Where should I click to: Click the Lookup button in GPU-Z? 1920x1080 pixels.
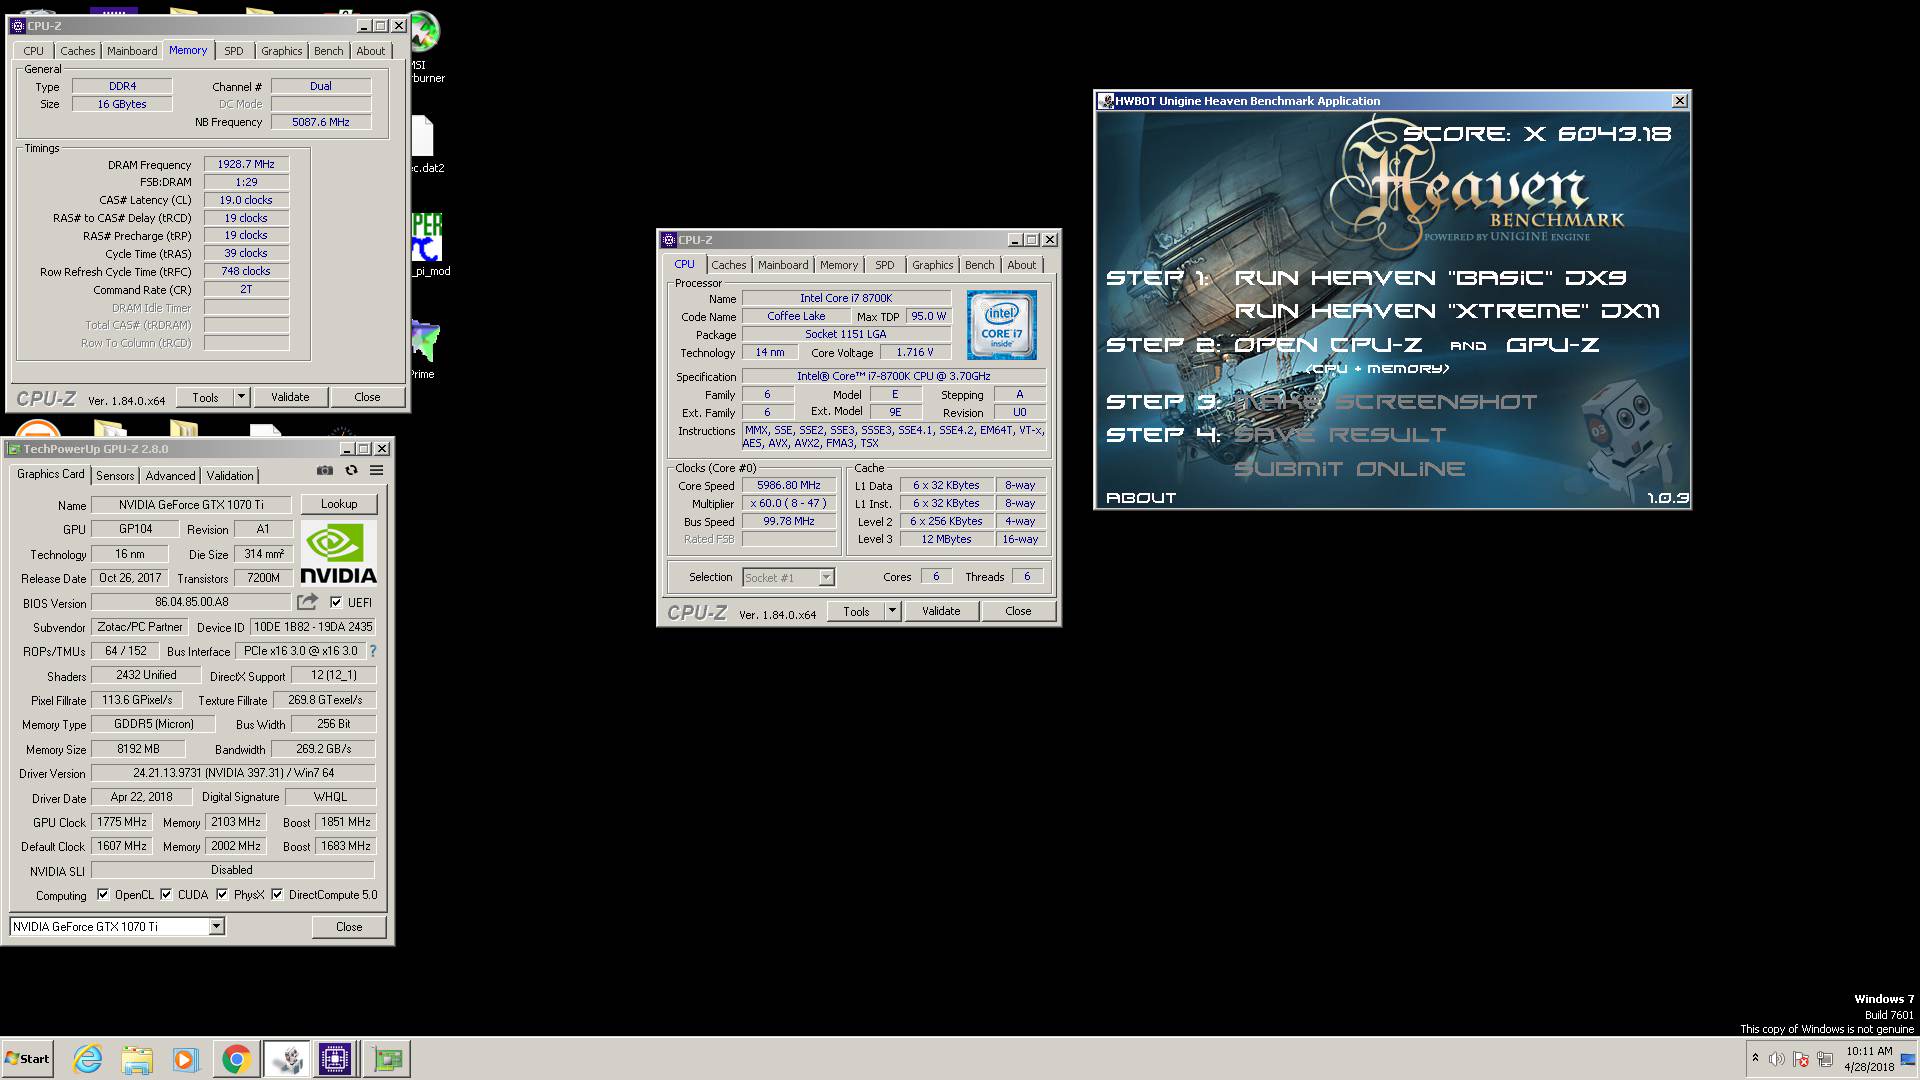coord(339,504)
